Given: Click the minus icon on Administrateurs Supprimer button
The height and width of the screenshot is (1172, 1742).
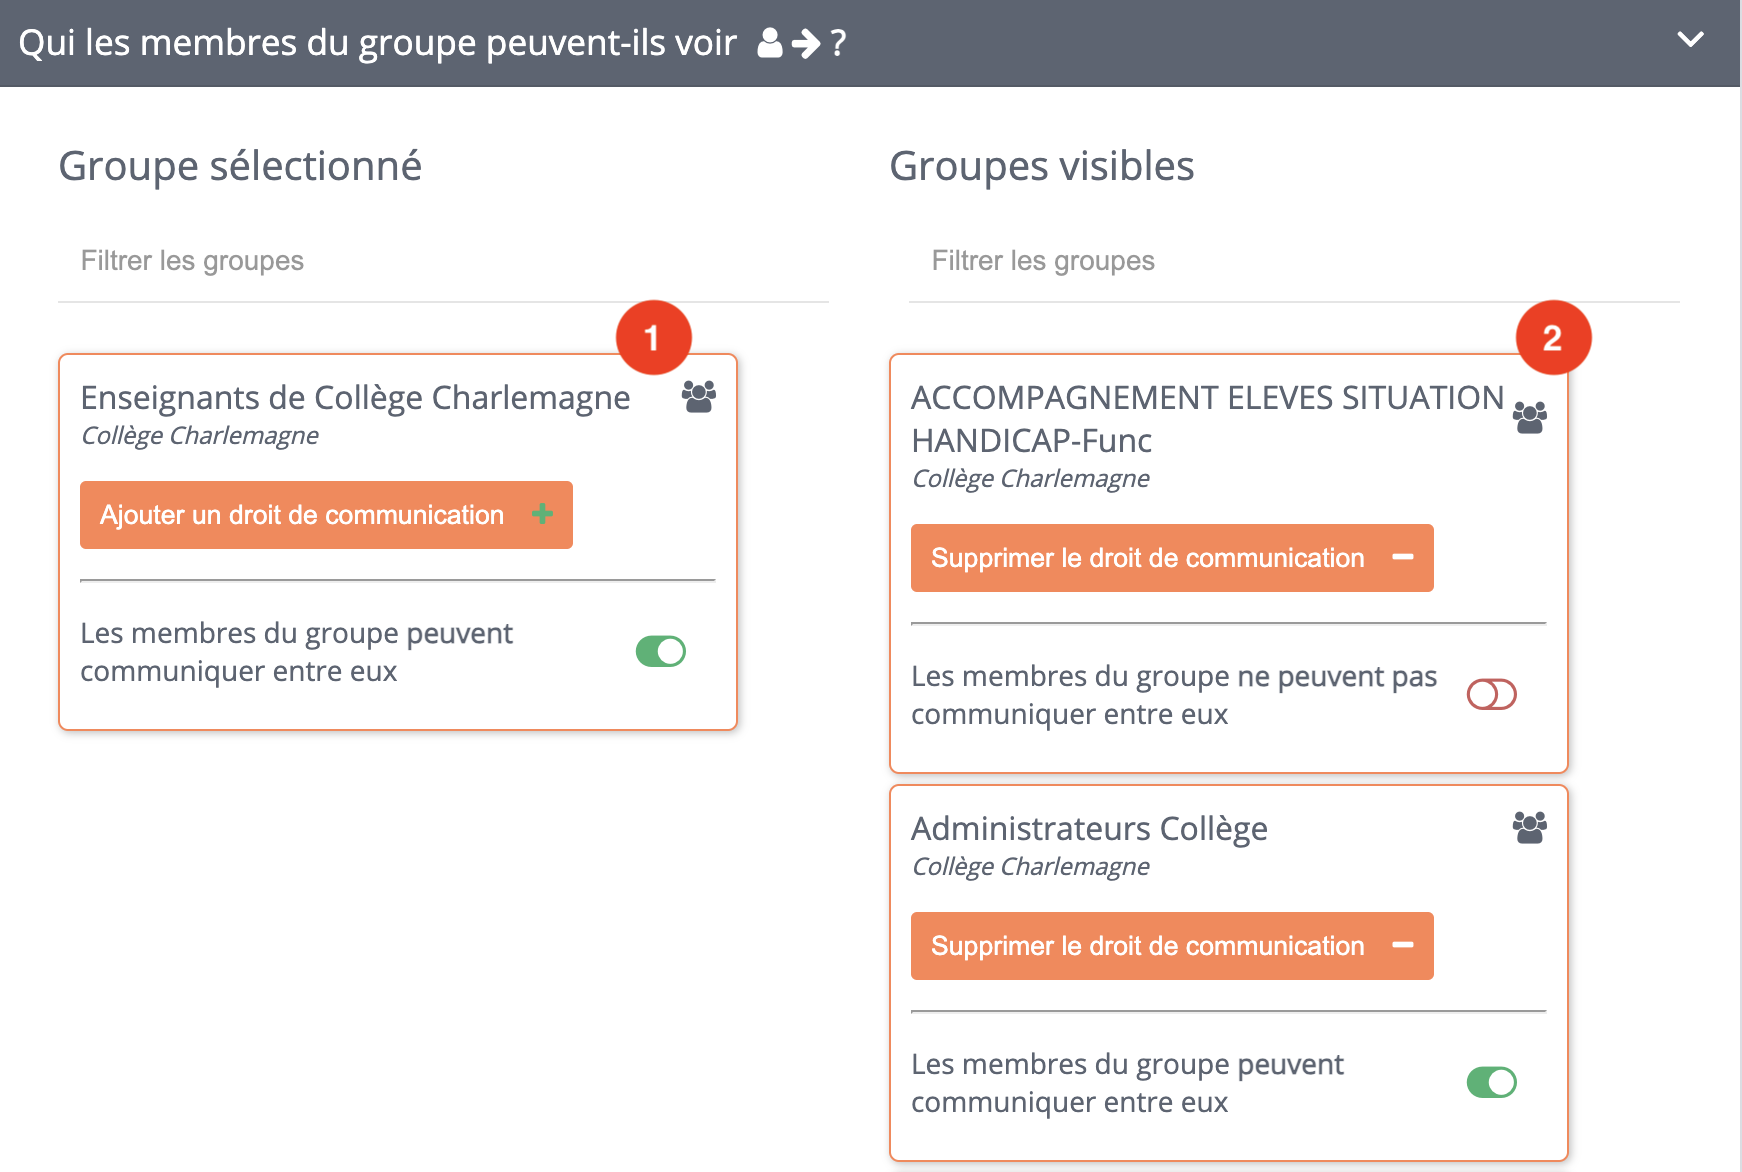Looking at the screenshot, I should click(x=1405, y=946).
